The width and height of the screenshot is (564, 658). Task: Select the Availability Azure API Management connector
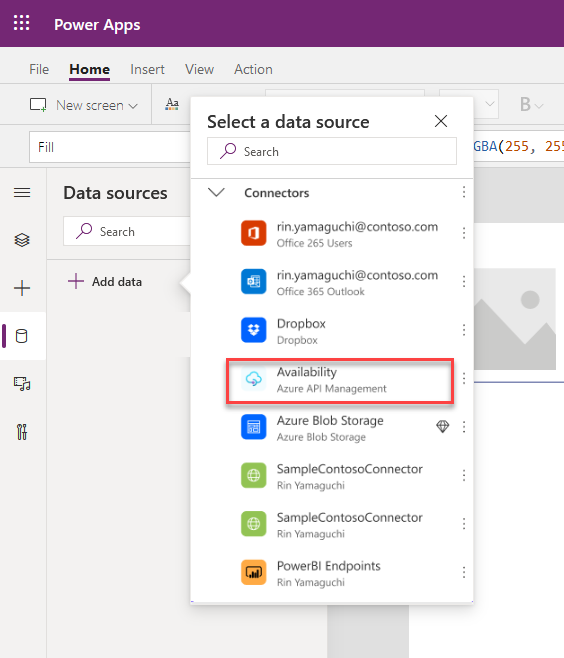click(x=340, y=381)
